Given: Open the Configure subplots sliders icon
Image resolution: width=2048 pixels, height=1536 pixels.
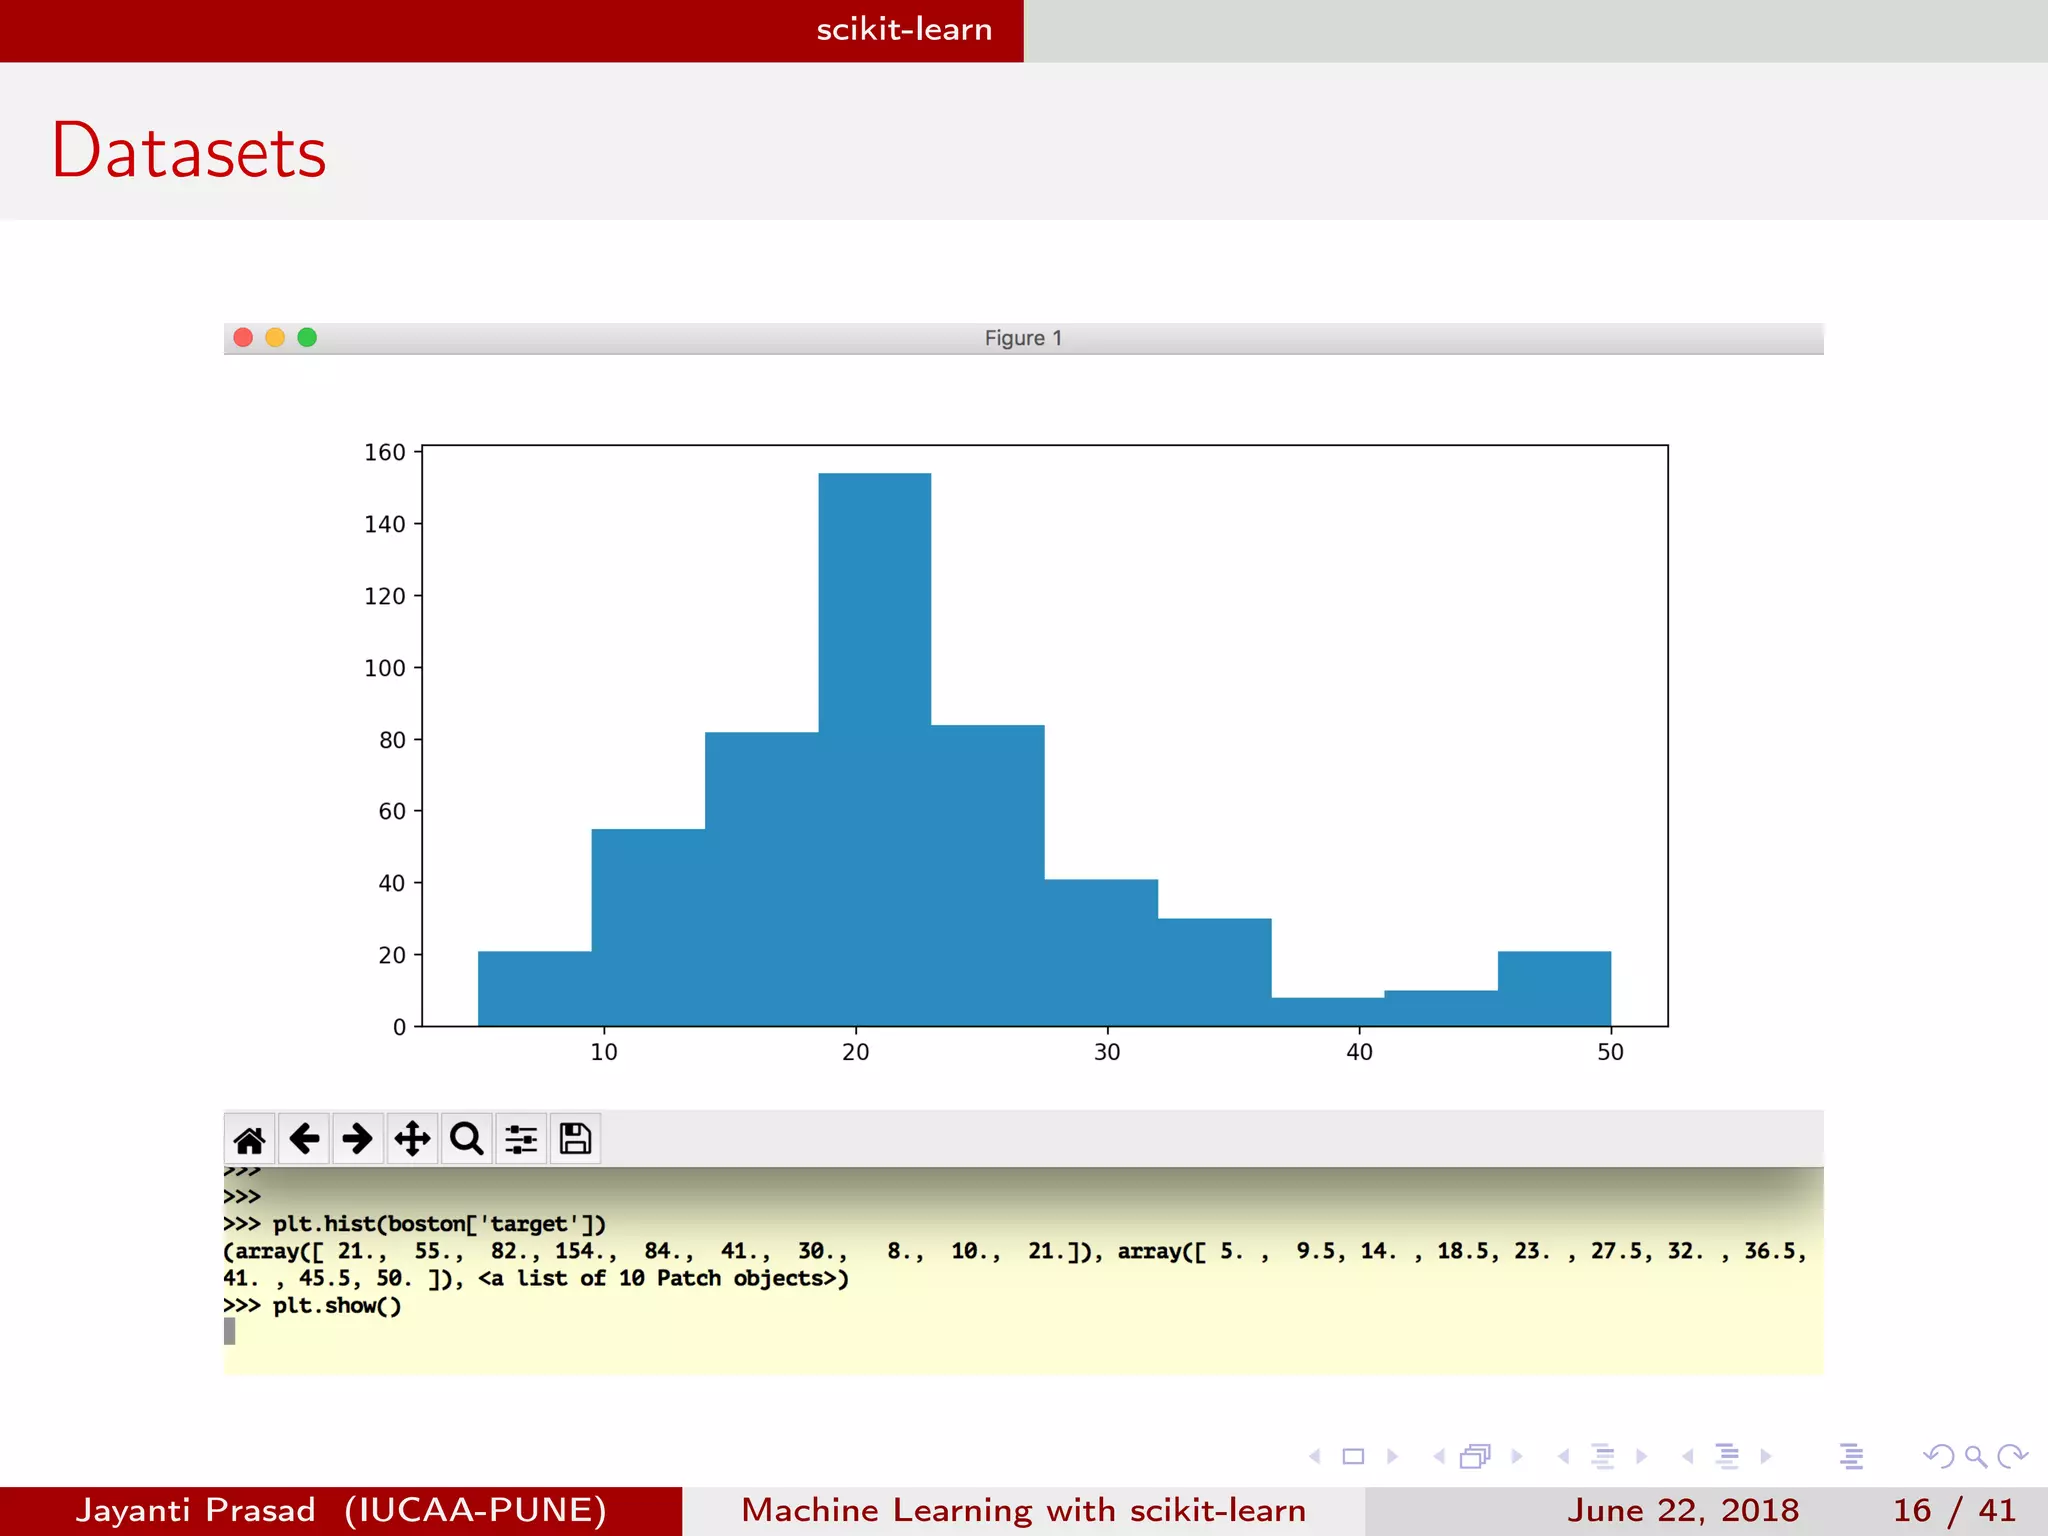Looking at the screenshot, I should (x=521, y=1139).
